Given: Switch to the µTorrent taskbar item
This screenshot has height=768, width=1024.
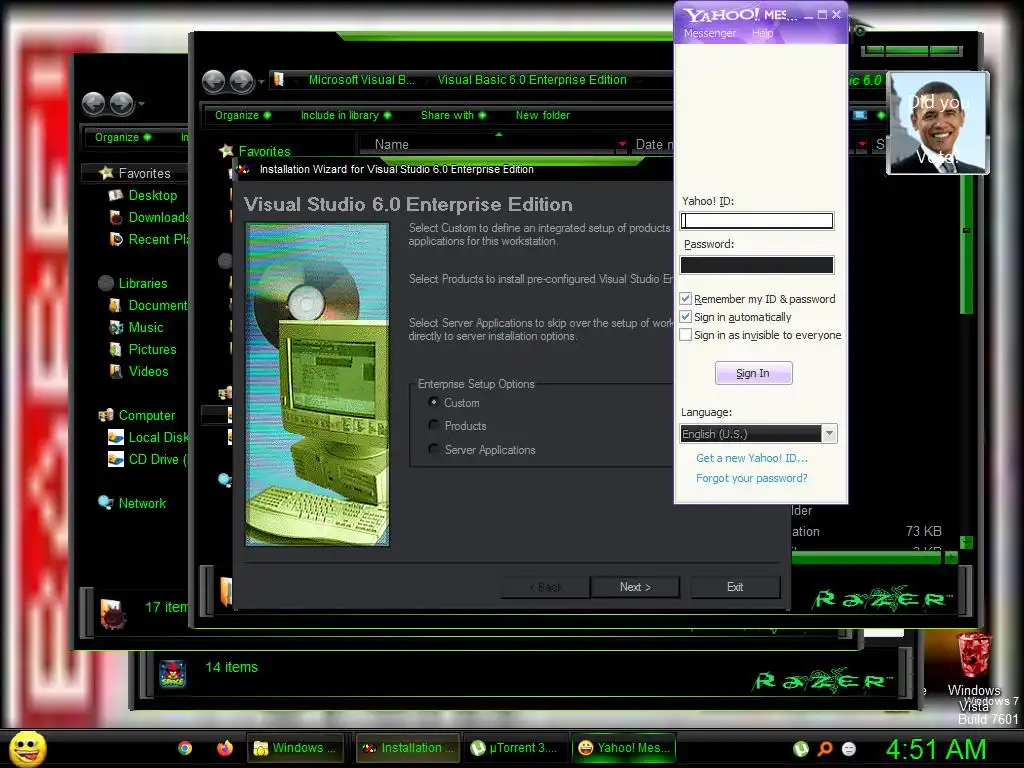Looking at the screenshot, I should (x=515, y=748).
